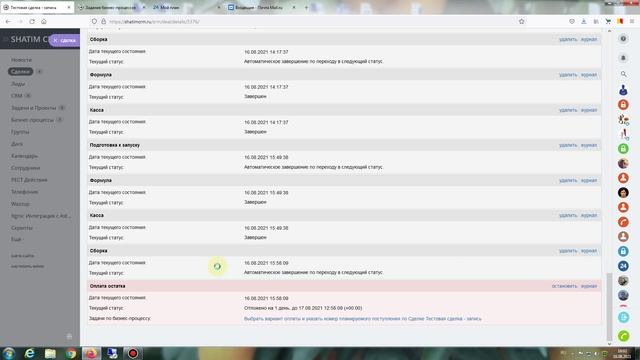Open 'журнал' for 'Оплата остатка'
Viewport: 640px width, 360px height.
tap(589, 286)
